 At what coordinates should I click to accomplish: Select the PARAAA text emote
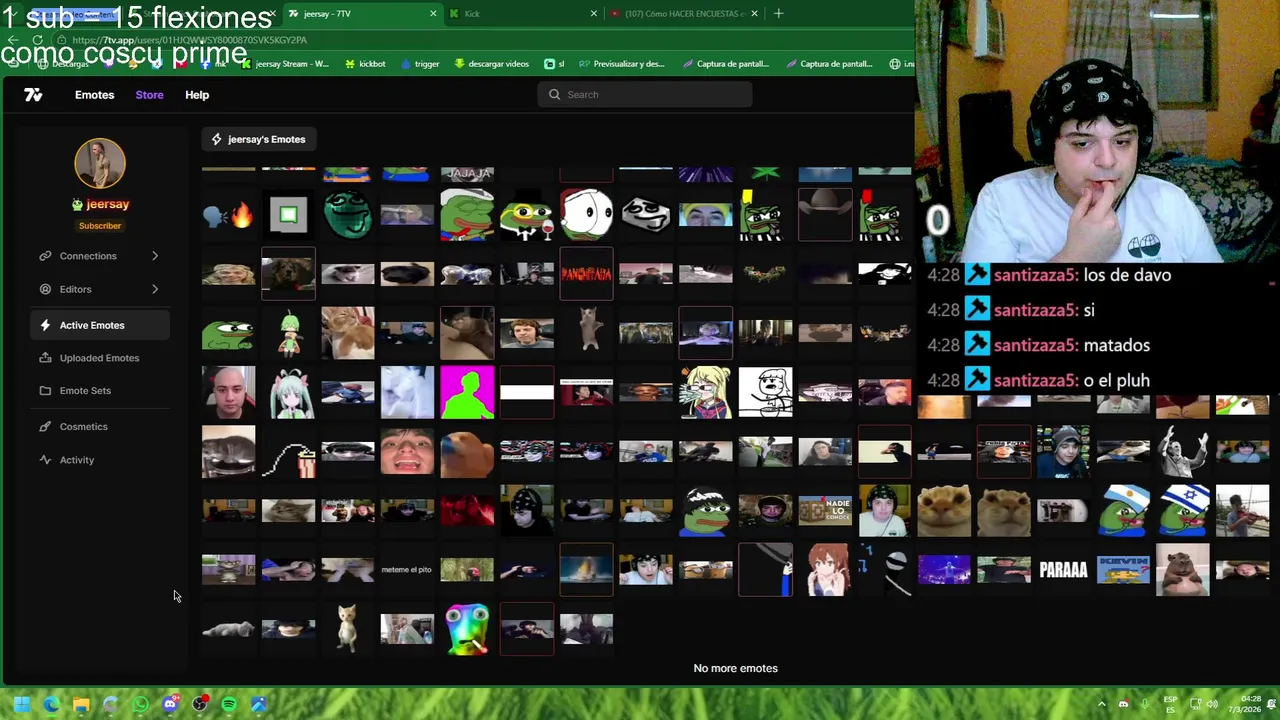click(1063, 570)
